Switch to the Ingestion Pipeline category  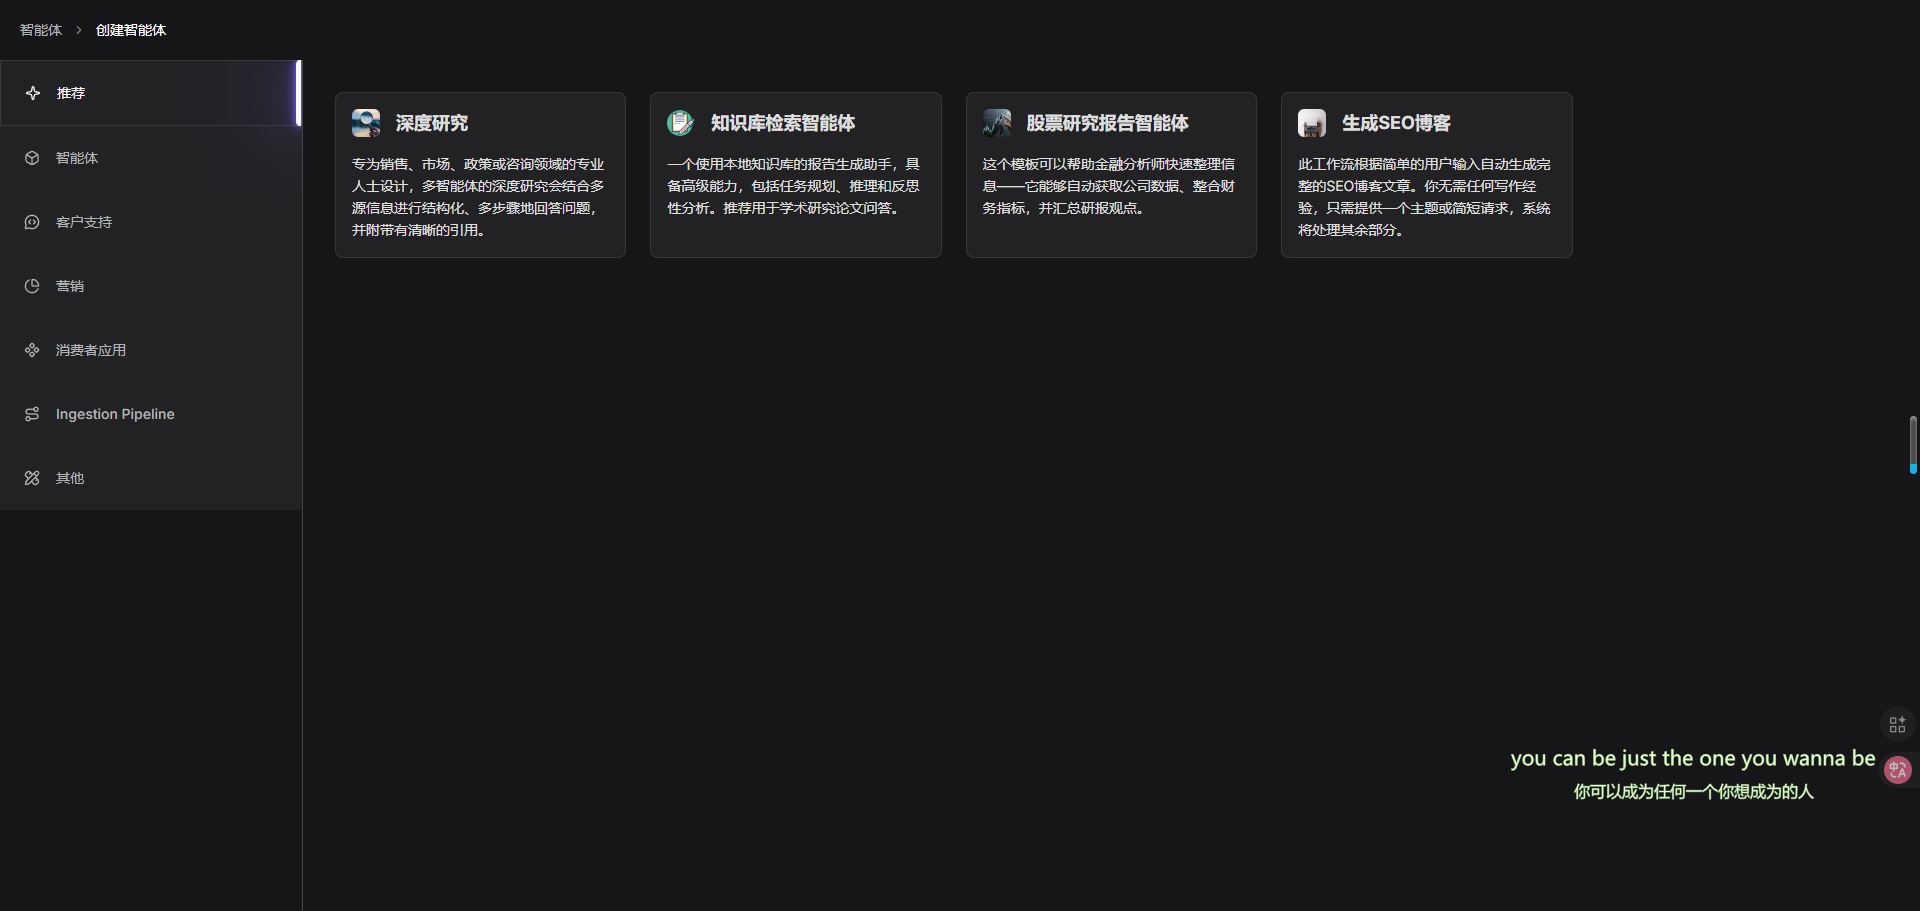[115, 414]
